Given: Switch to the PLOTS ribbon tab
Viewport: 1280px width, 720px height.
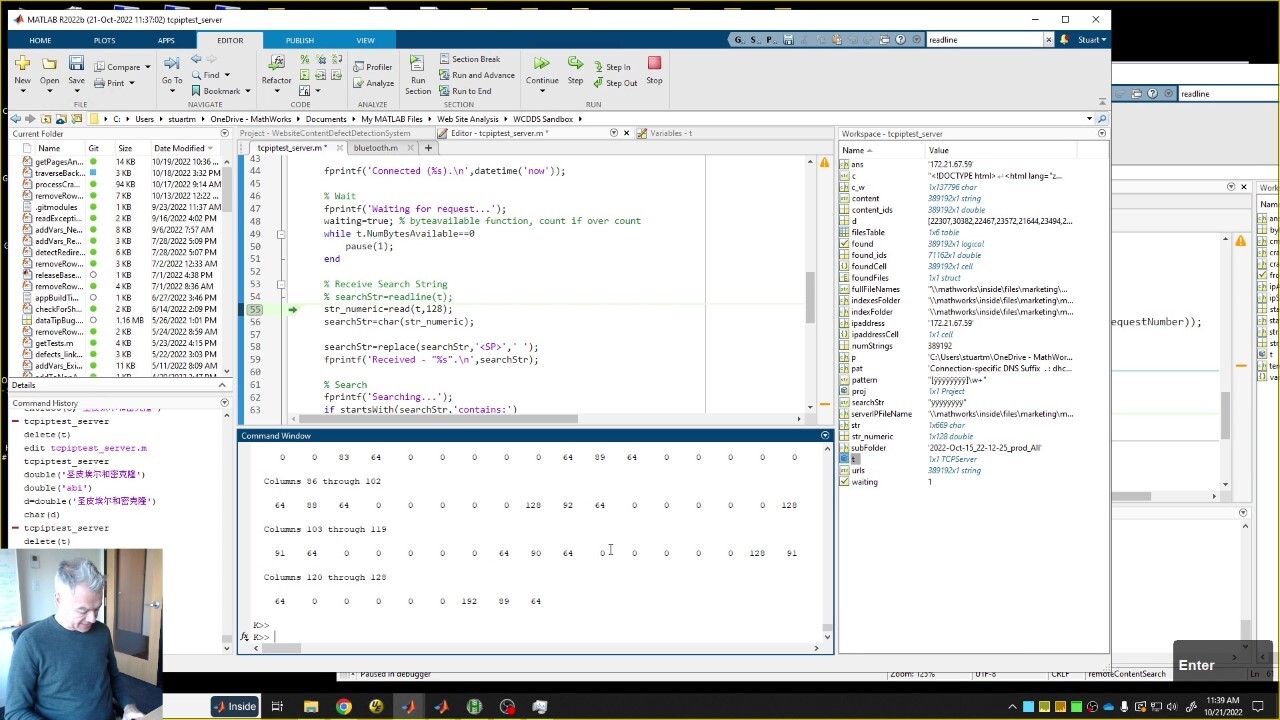Looking at the screenshot, I should click(104, 40).
